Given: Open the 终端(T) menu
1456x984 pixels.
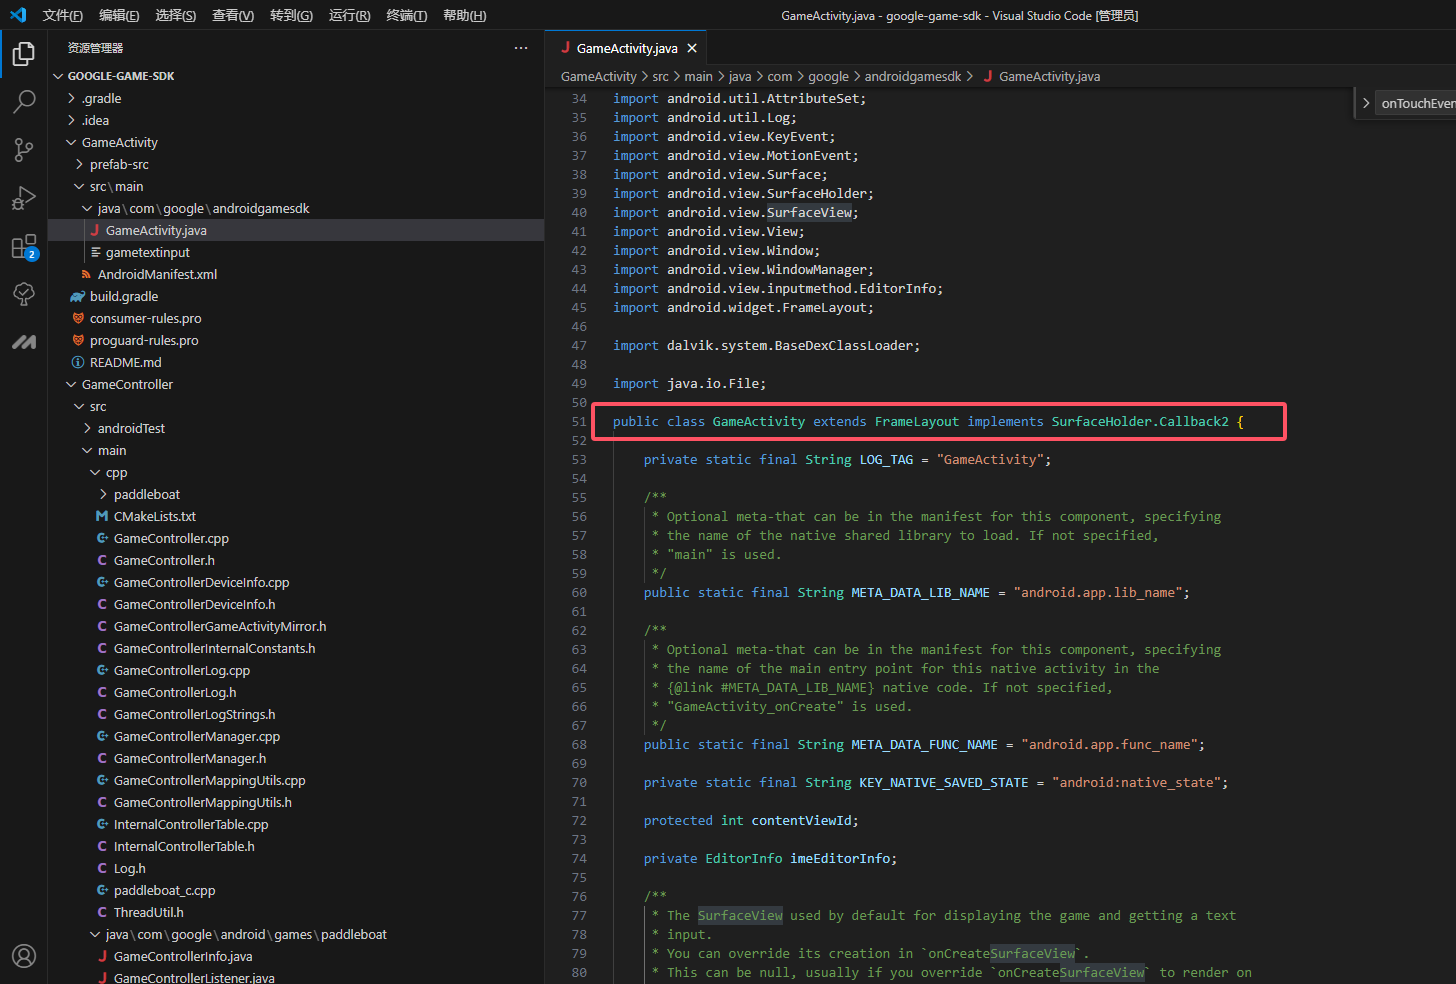Looking at the screenshot, I should 406,16.
